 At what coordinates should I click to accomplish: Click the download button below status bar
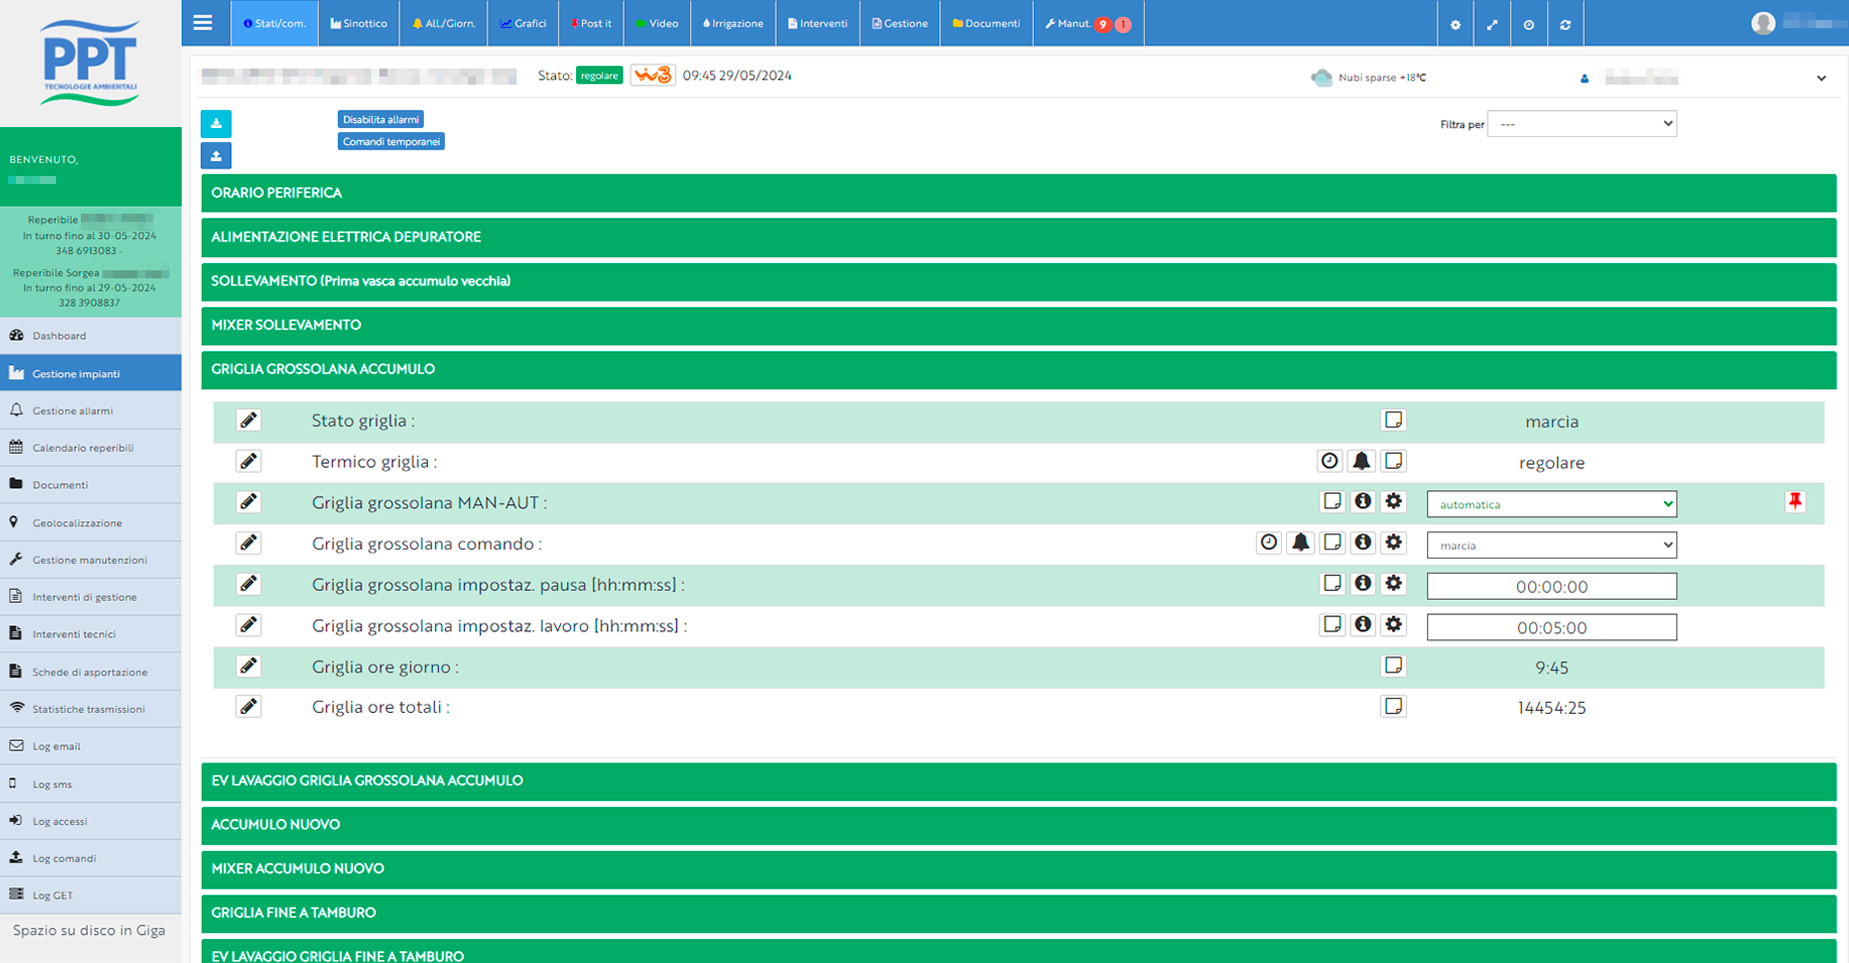(216, 123)
